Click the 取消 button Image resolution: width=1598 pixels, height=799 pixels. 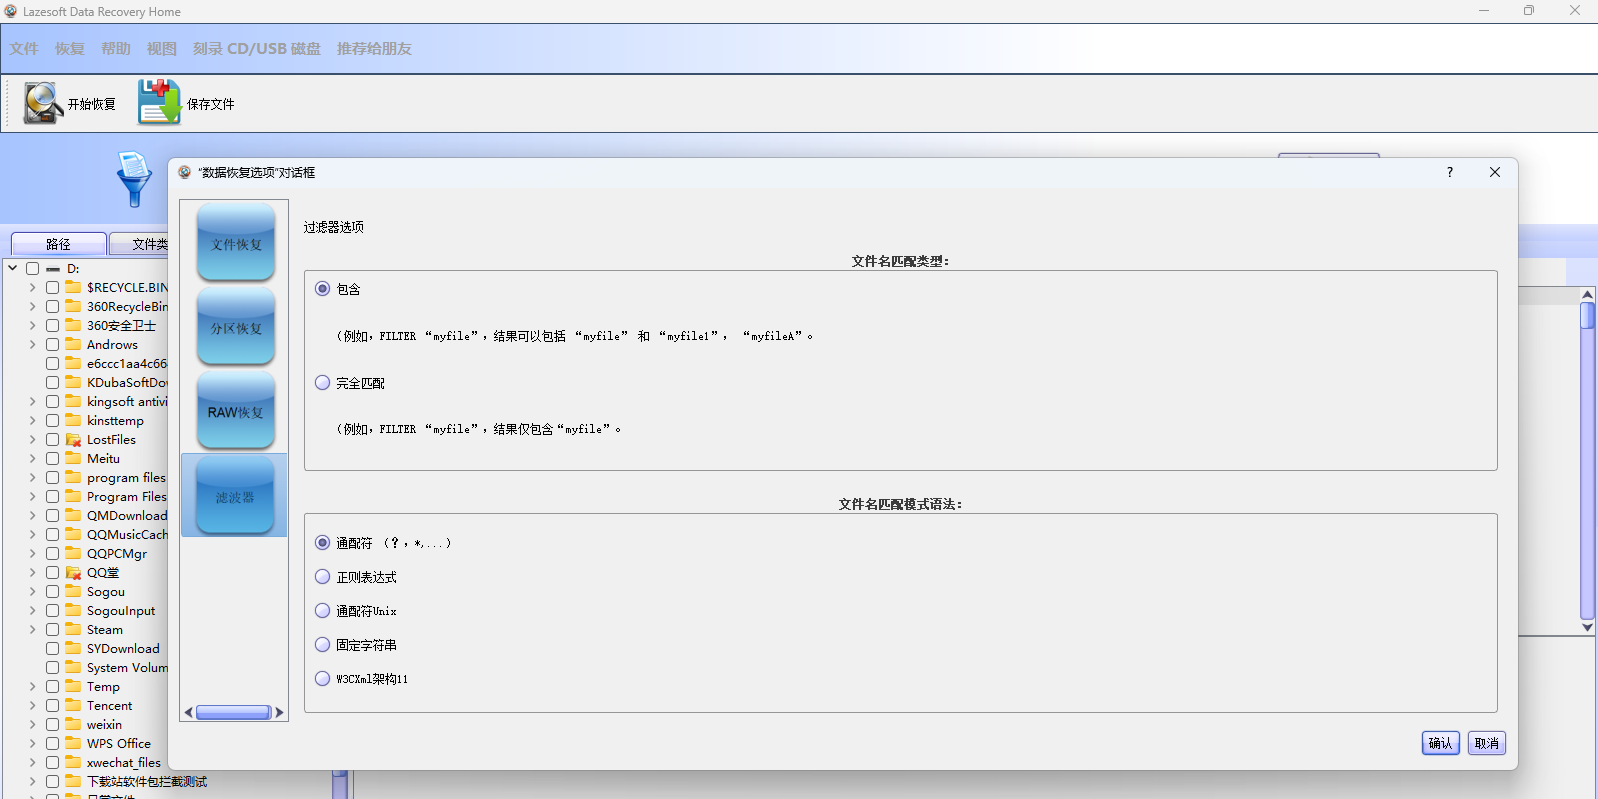click(1486, 743)
